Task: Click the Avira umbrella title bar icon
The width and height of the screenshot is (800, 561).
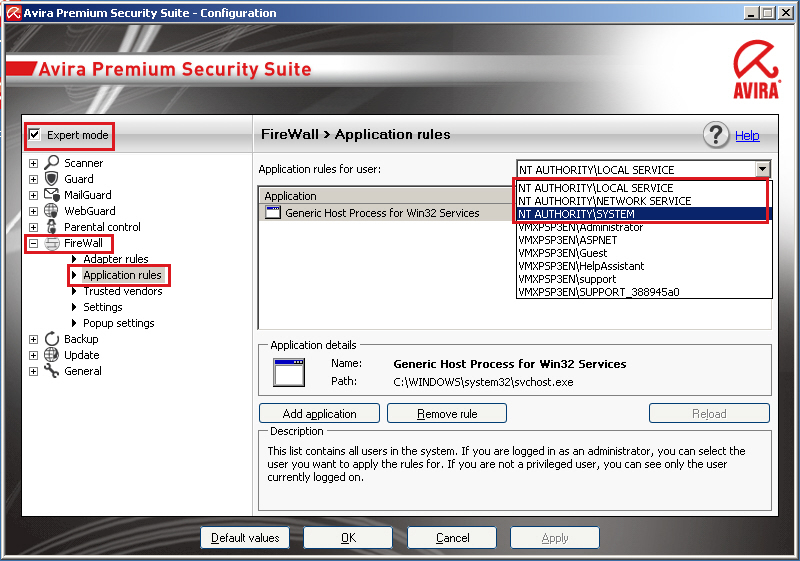Action: tap(14, 13)
